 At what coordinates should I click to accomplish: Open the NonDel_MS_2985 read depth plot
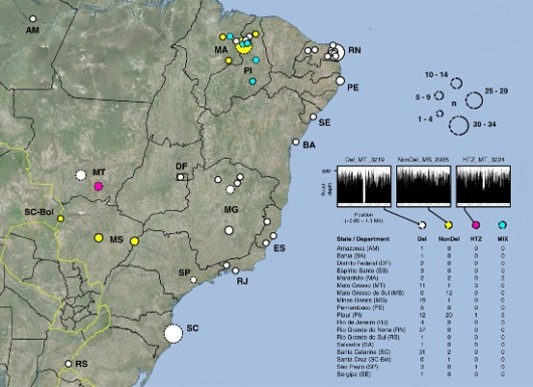(x=424, y=186)
